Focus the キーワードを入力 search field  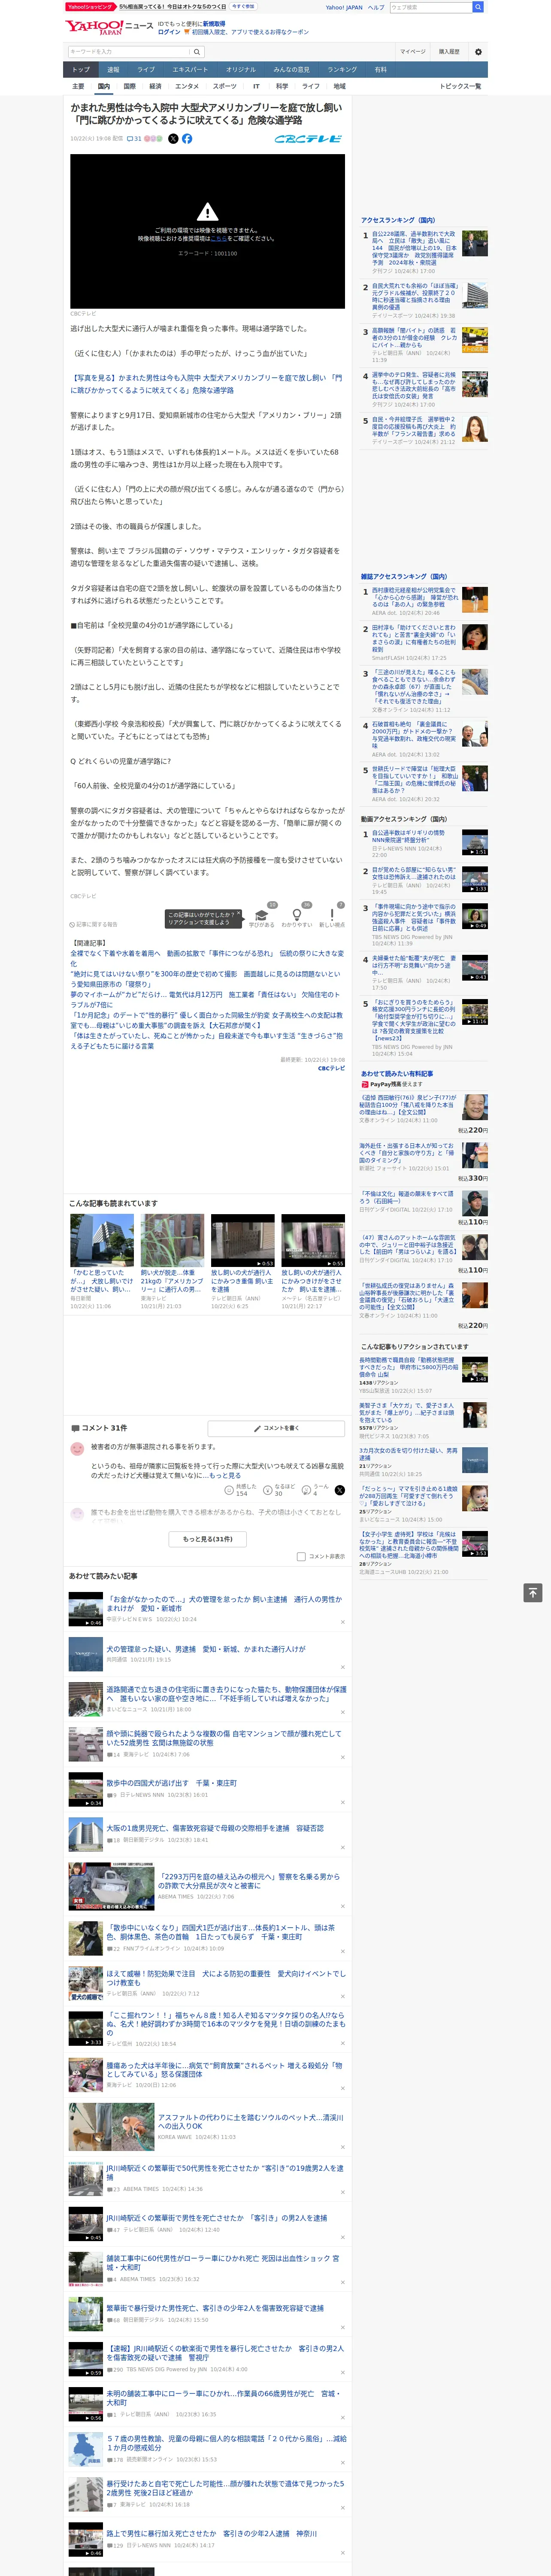129,51
